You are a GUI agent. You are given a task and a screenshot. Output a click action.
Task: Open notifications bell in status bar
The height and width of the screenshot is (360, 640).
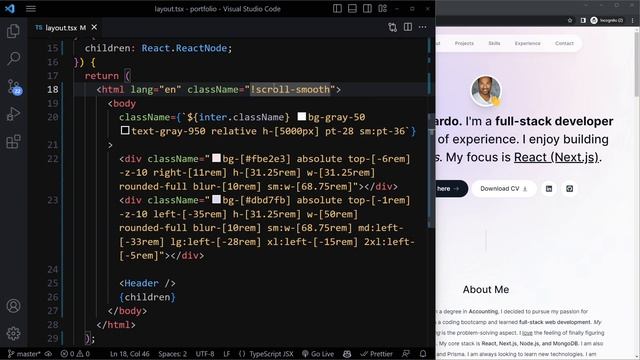tap(423, 354)
